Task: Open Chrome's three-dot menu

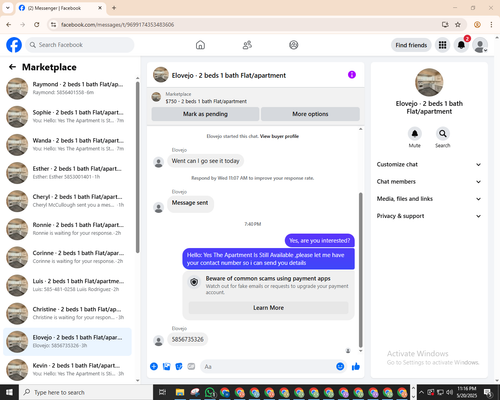Action: tap(491, 24)
